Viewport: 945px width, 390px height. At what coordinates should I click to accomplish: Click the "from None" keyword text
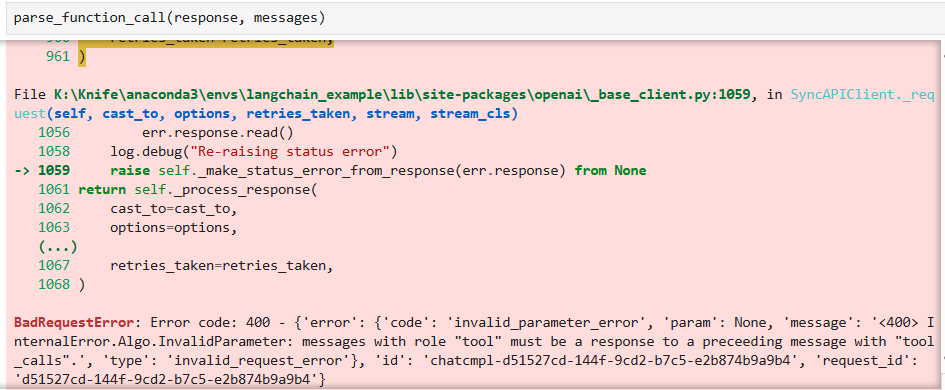pos(610,171)
